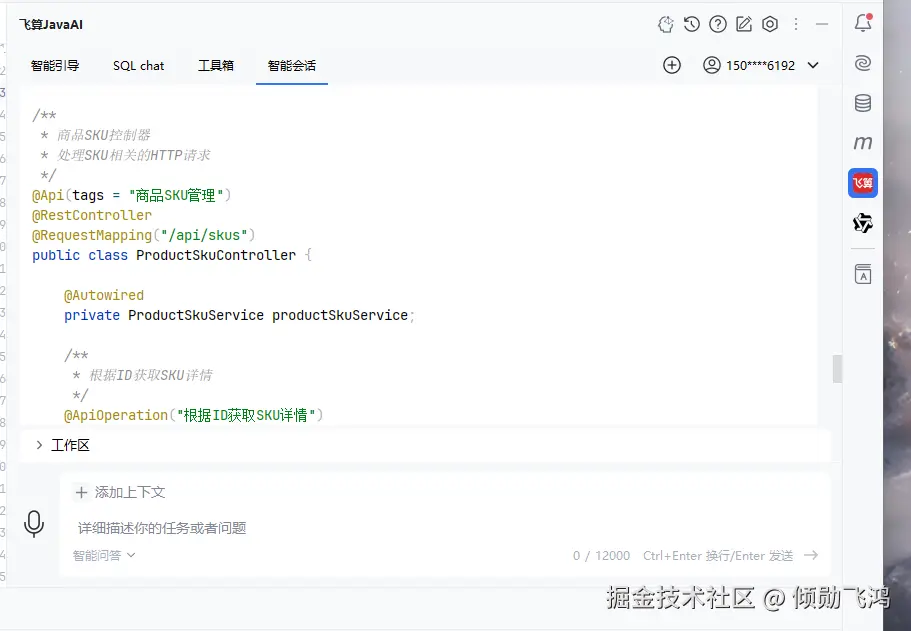Click the "商品SKU管理" string
The width and height of the screenshot is (911, 631).
[176, 195]
